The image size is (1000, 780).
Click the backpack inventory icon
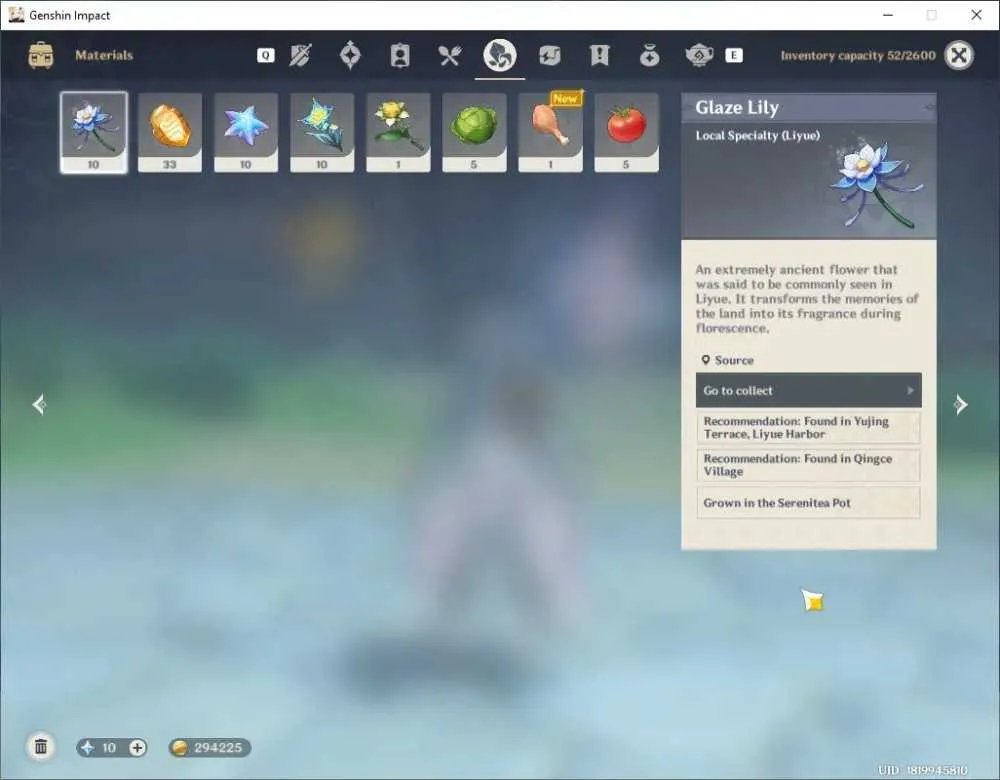pos(41,55)
